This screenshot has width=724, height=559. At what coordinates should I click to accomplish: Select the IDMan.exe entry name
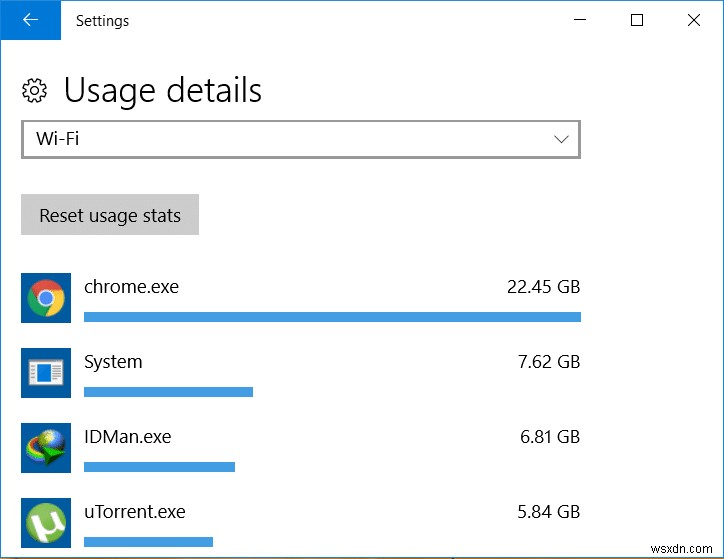[127, 437]
